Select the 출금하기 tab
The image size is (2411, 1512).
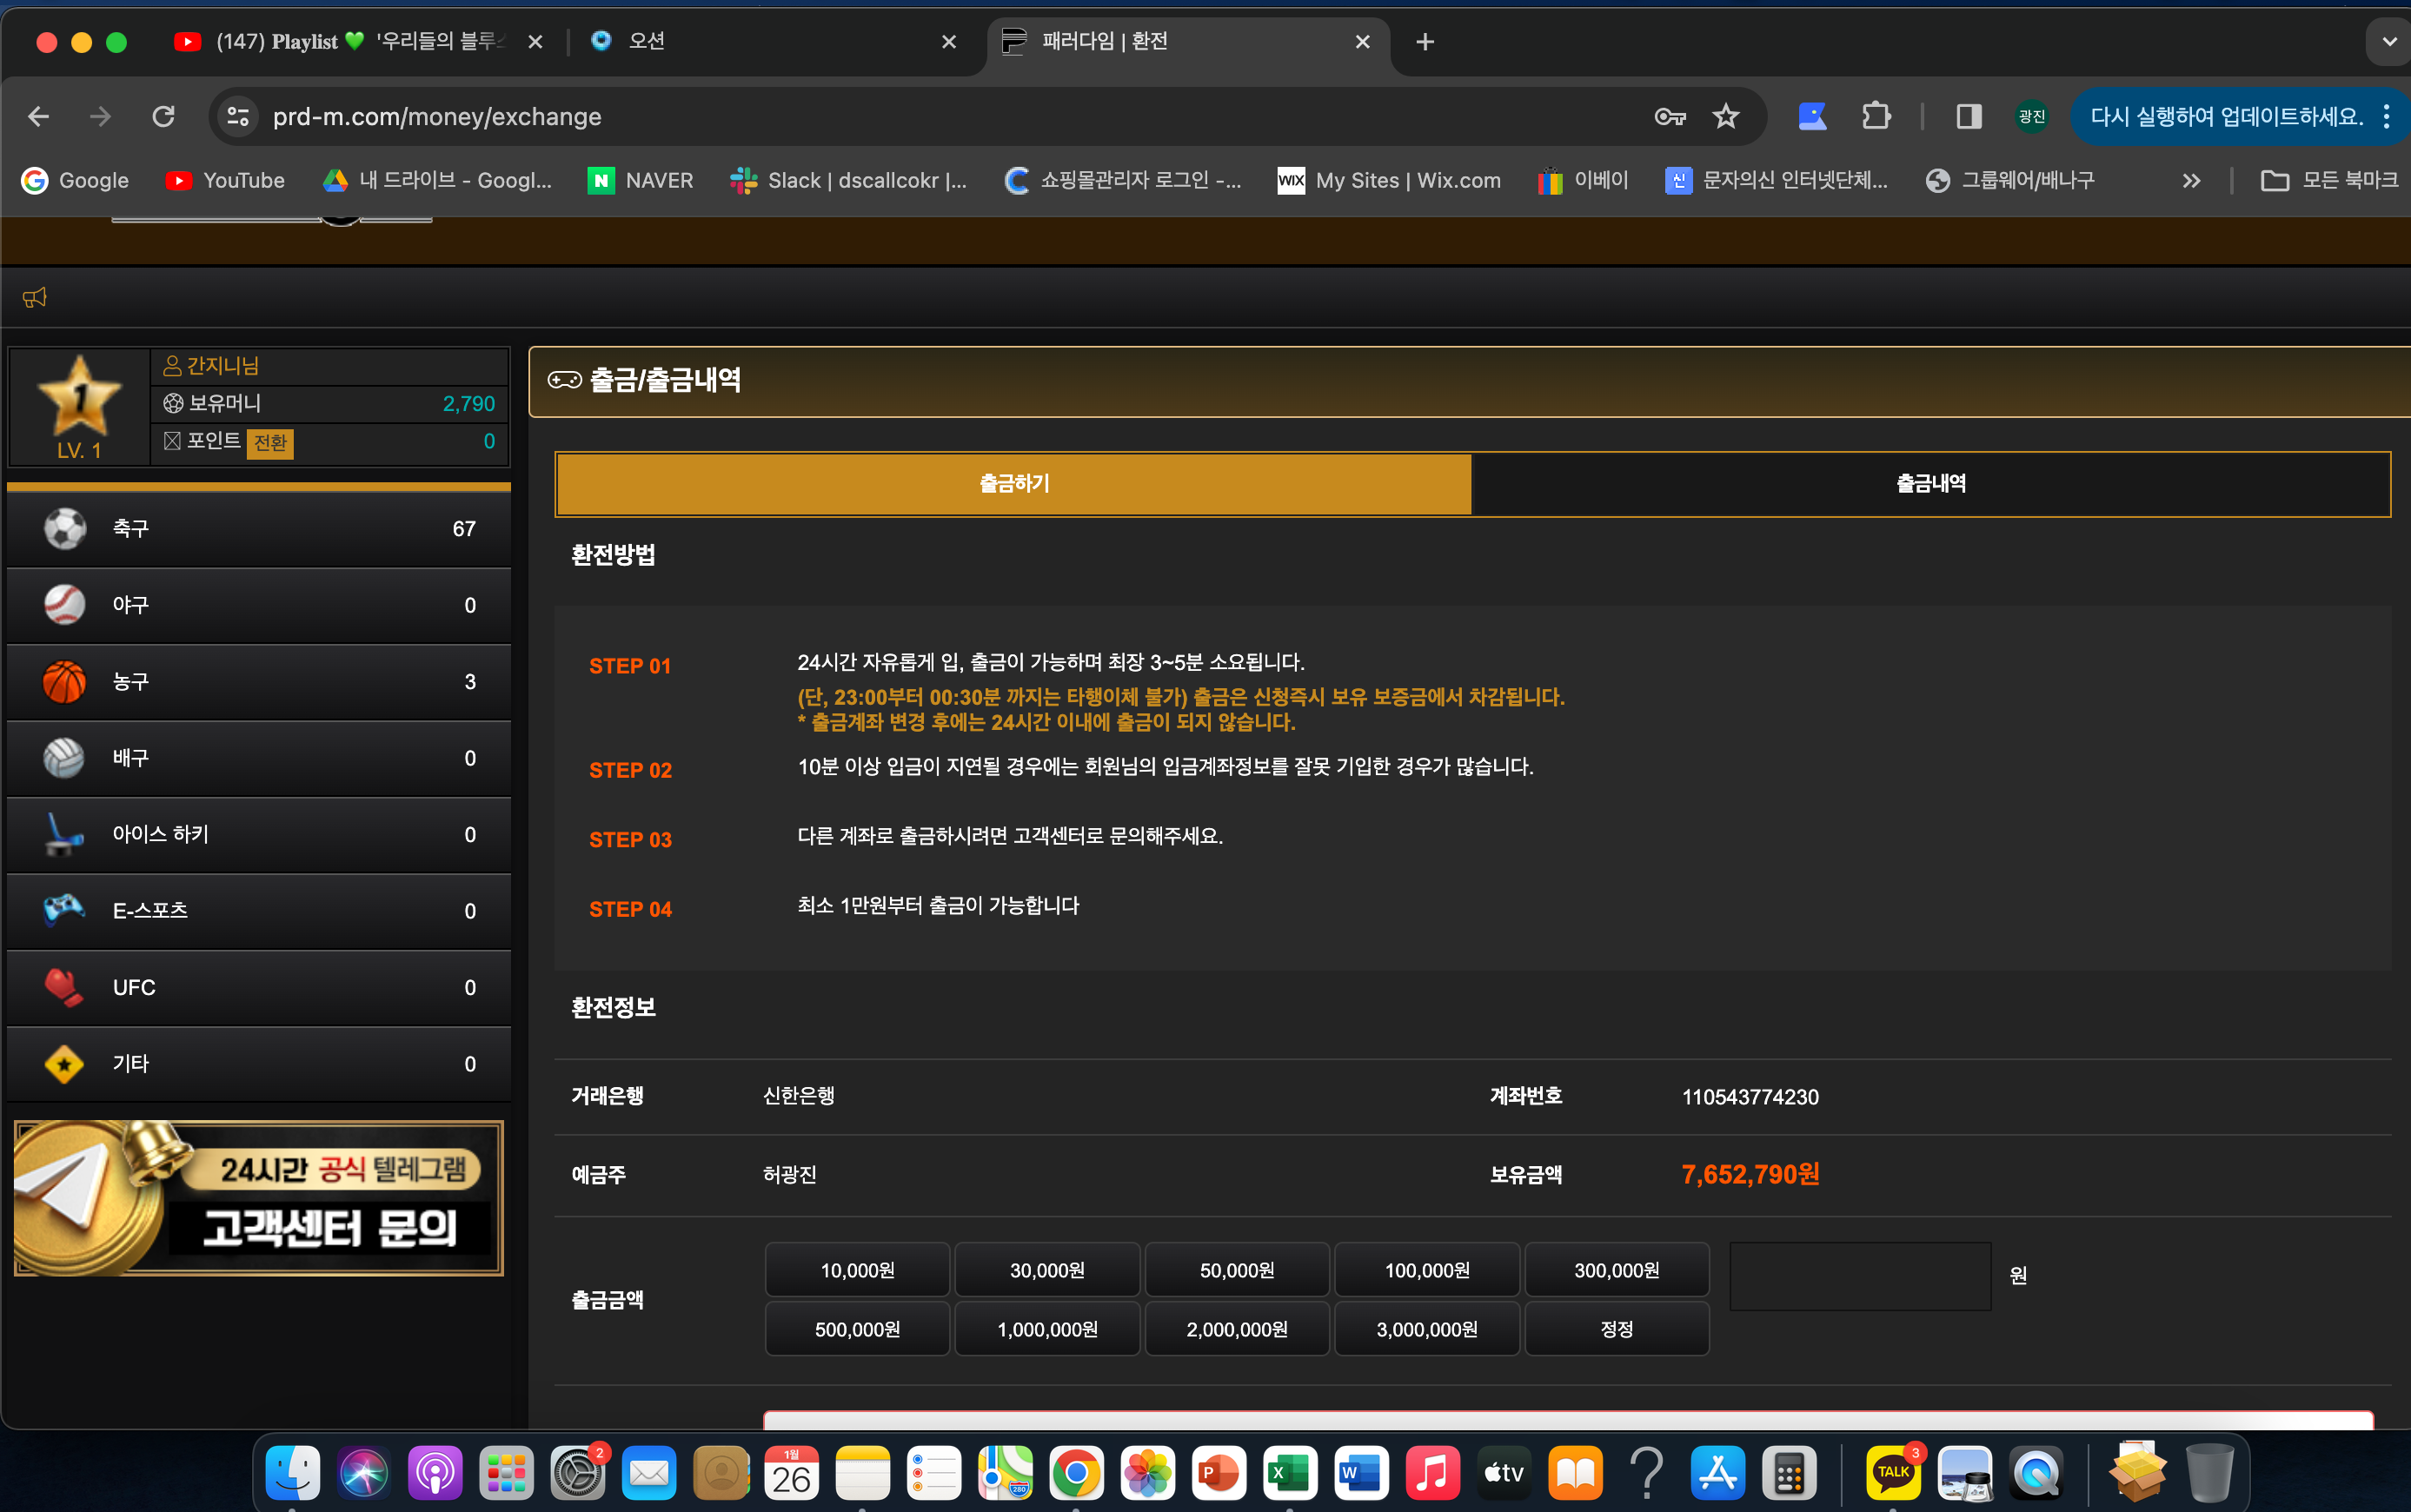coord(1012,483)
